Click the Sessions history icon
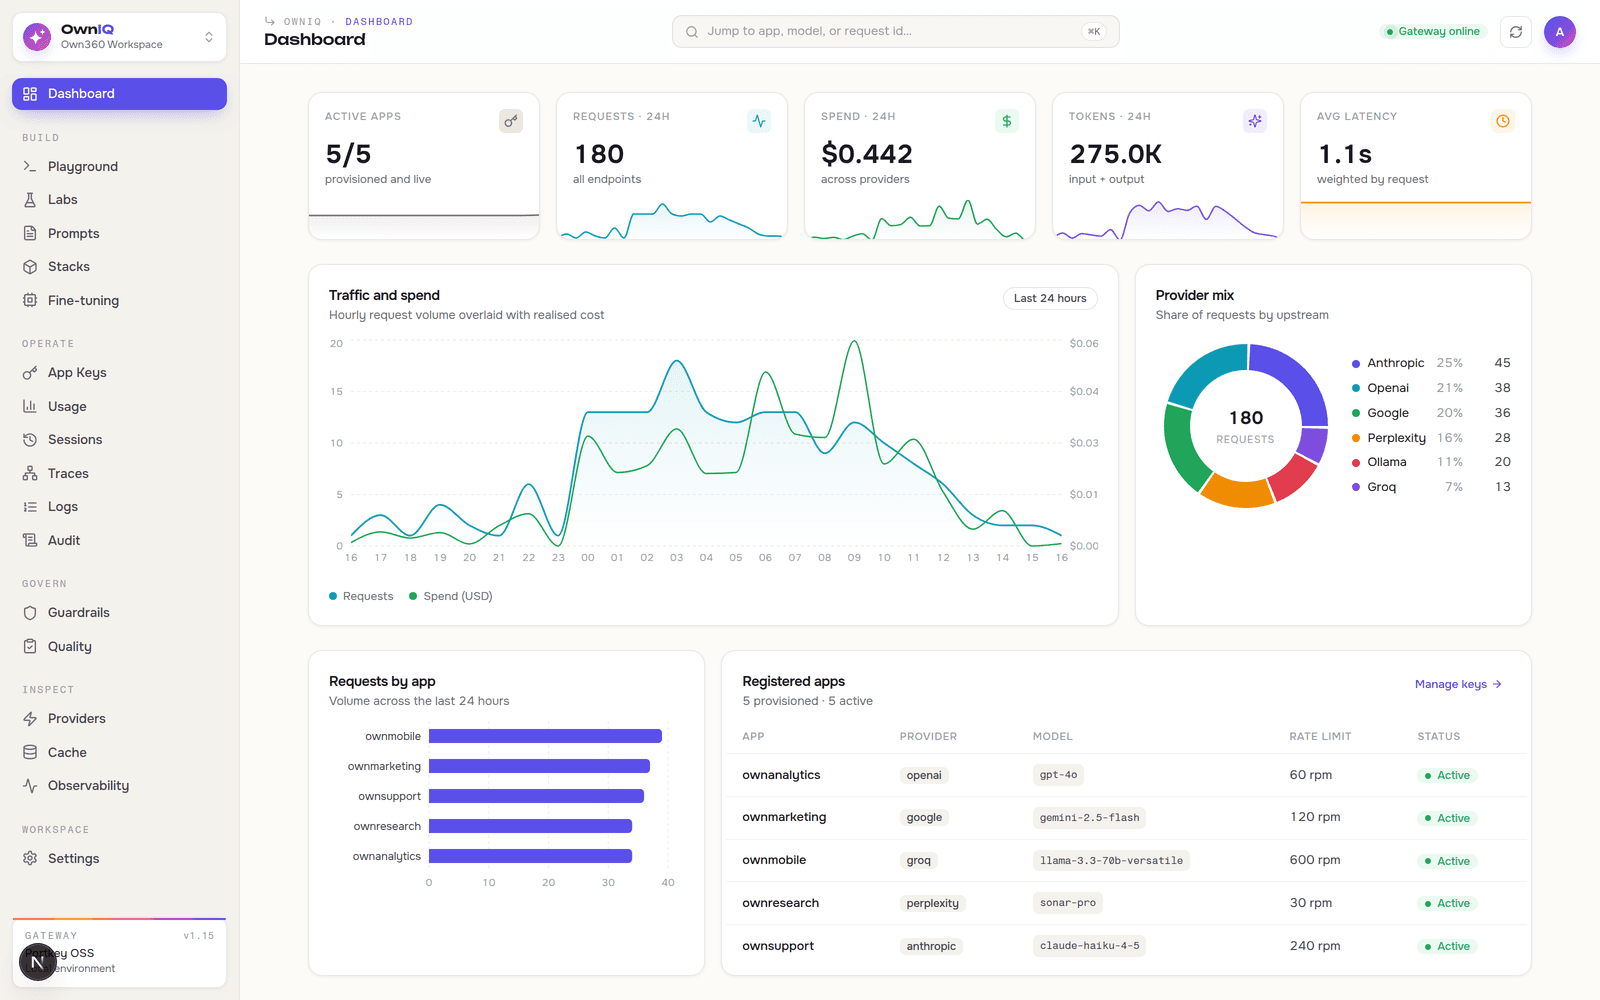 [30, 440]
